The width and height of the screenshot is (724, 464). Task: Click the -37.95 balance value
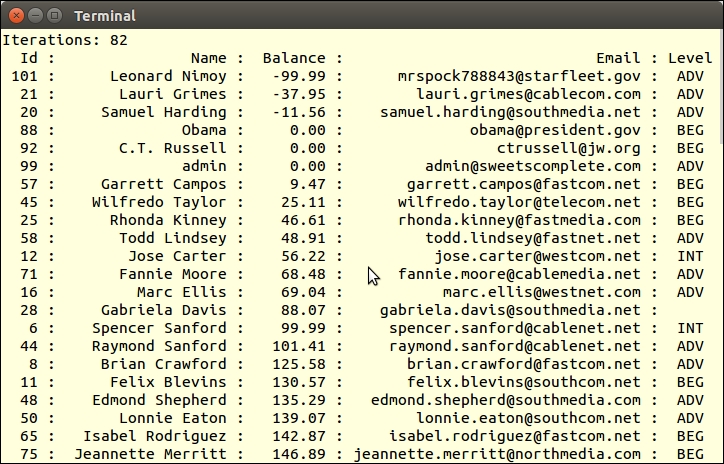(299, 94)
